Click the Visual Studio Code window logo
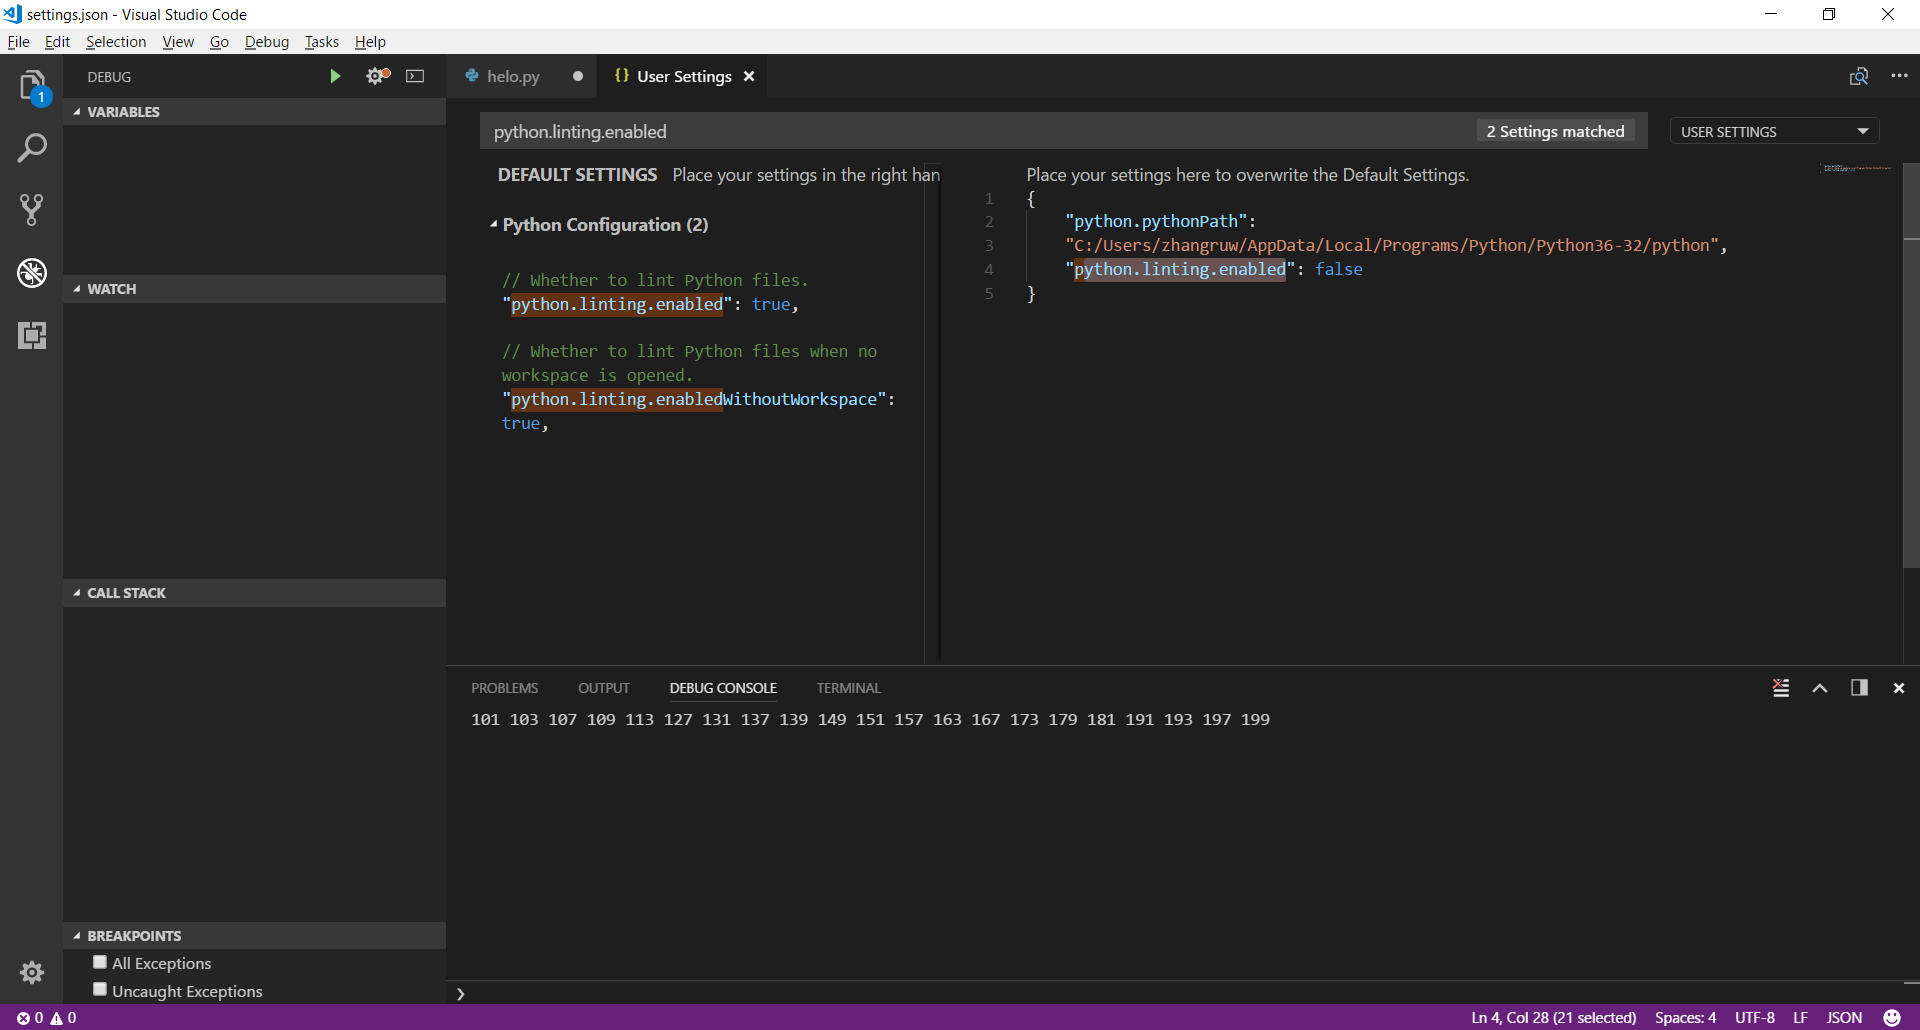Viewport: 1920px width, 1030px height. coord(12,14)
